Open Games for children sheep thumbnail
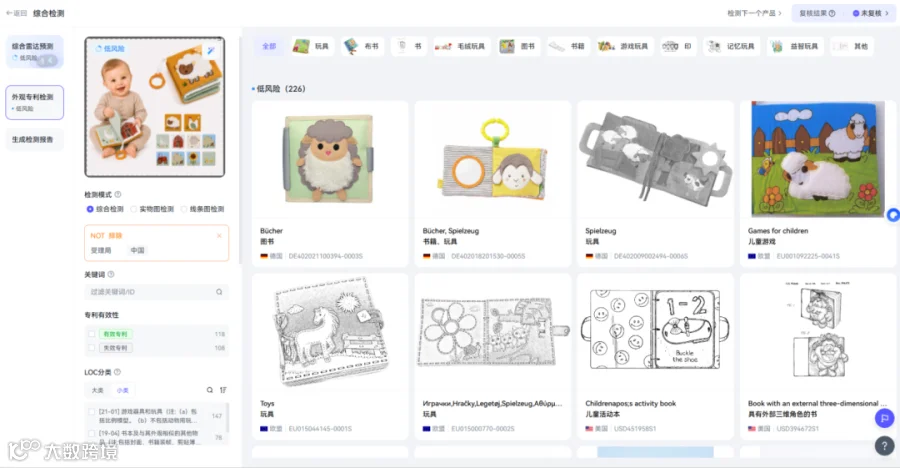900x468 pixels. 818,159
